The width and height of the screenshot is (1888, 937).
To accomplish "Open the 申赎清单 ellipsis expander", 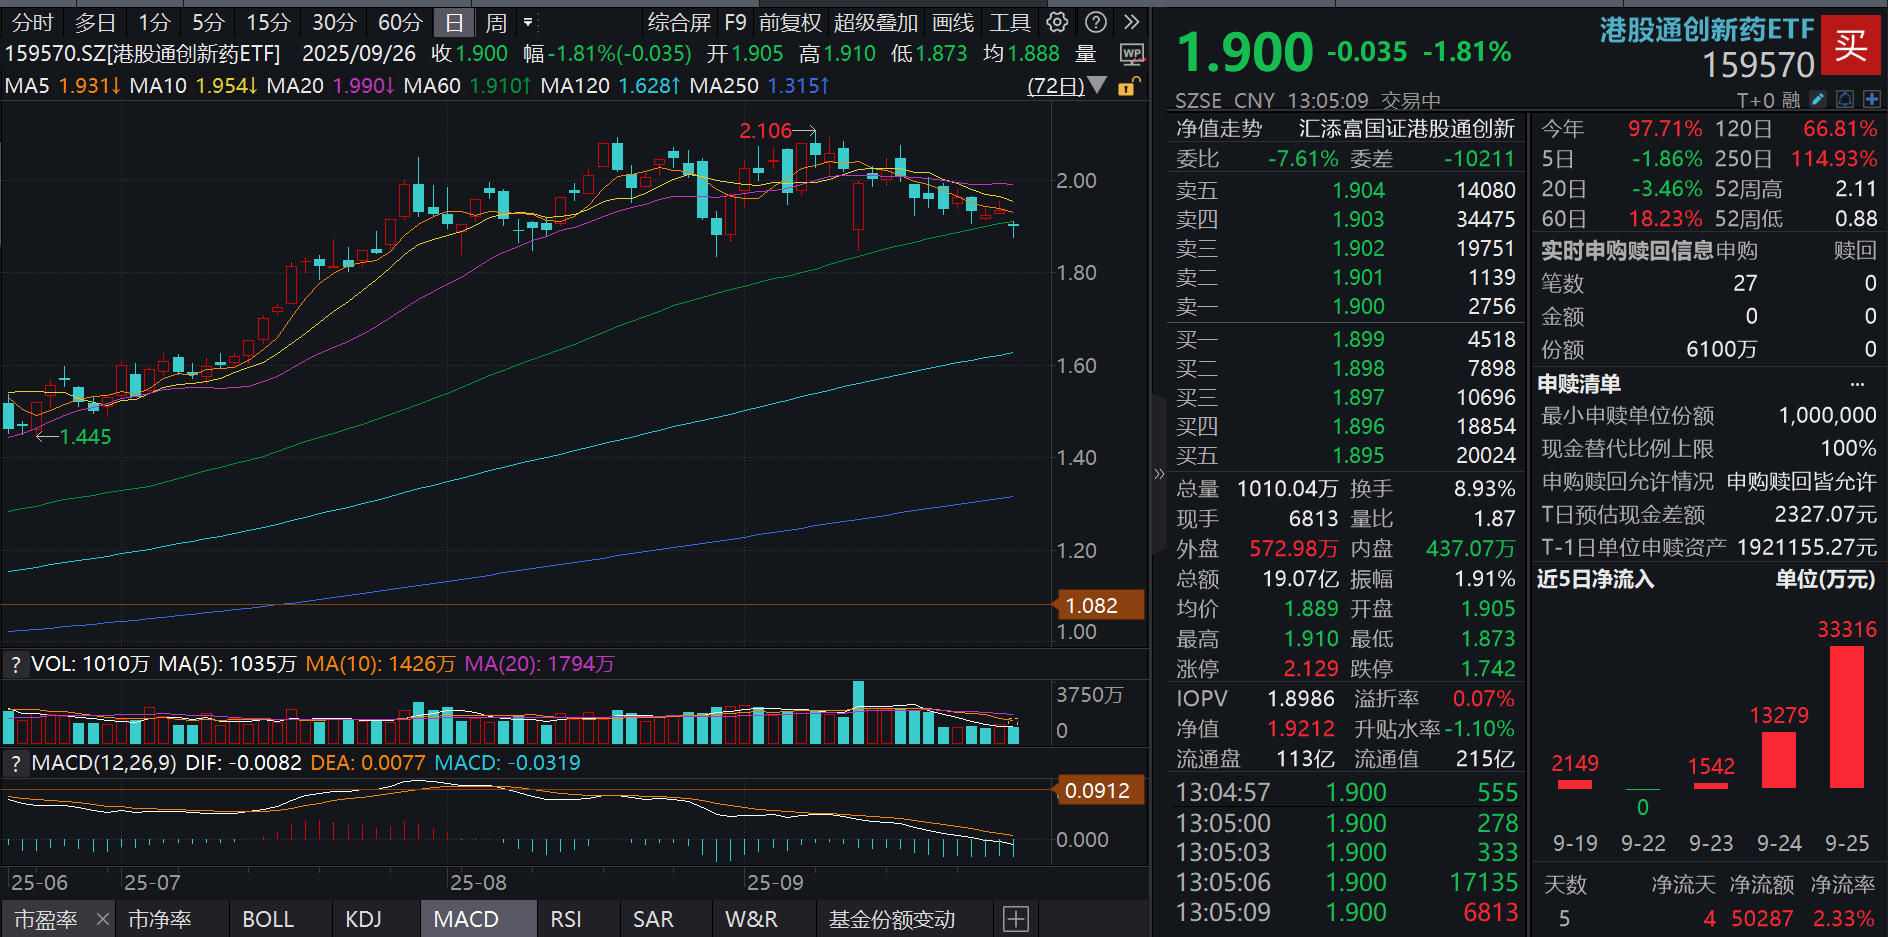I will [x=1858, y=383].
